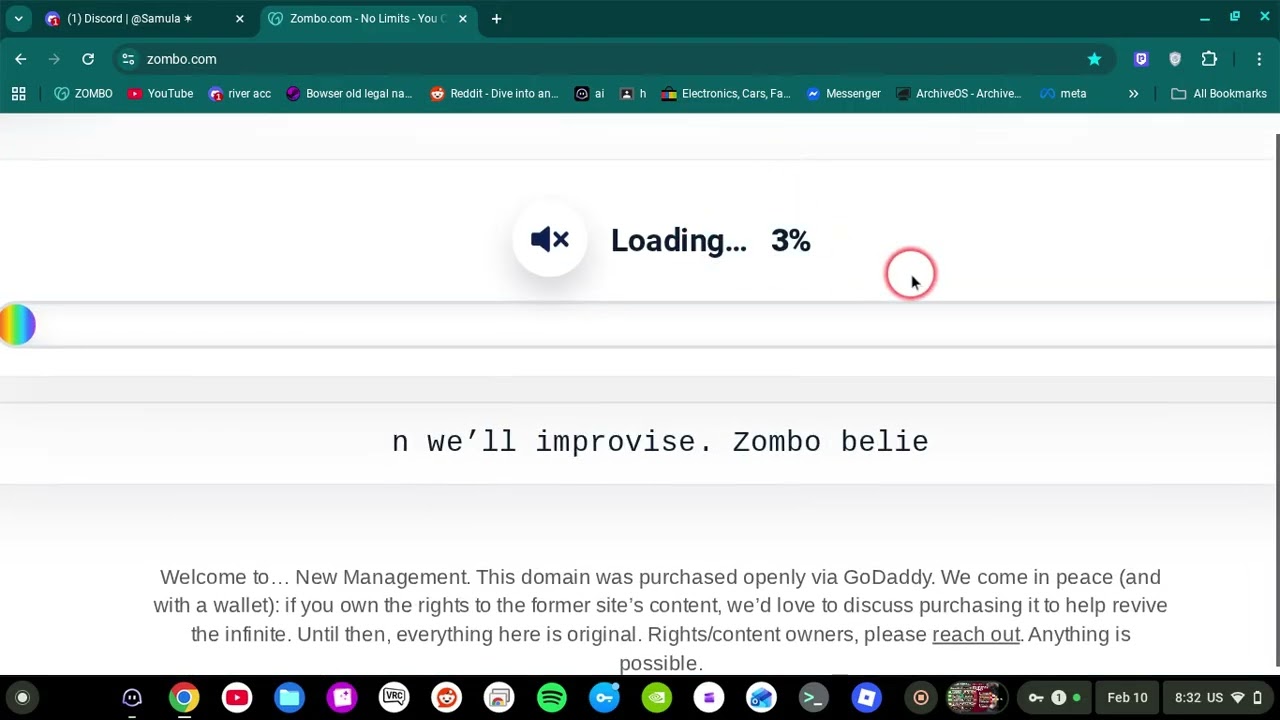The width and height of the screenshot is (1280, 720).
Task: Open the ZOMBO bookmark
Action: coord(84,93)
